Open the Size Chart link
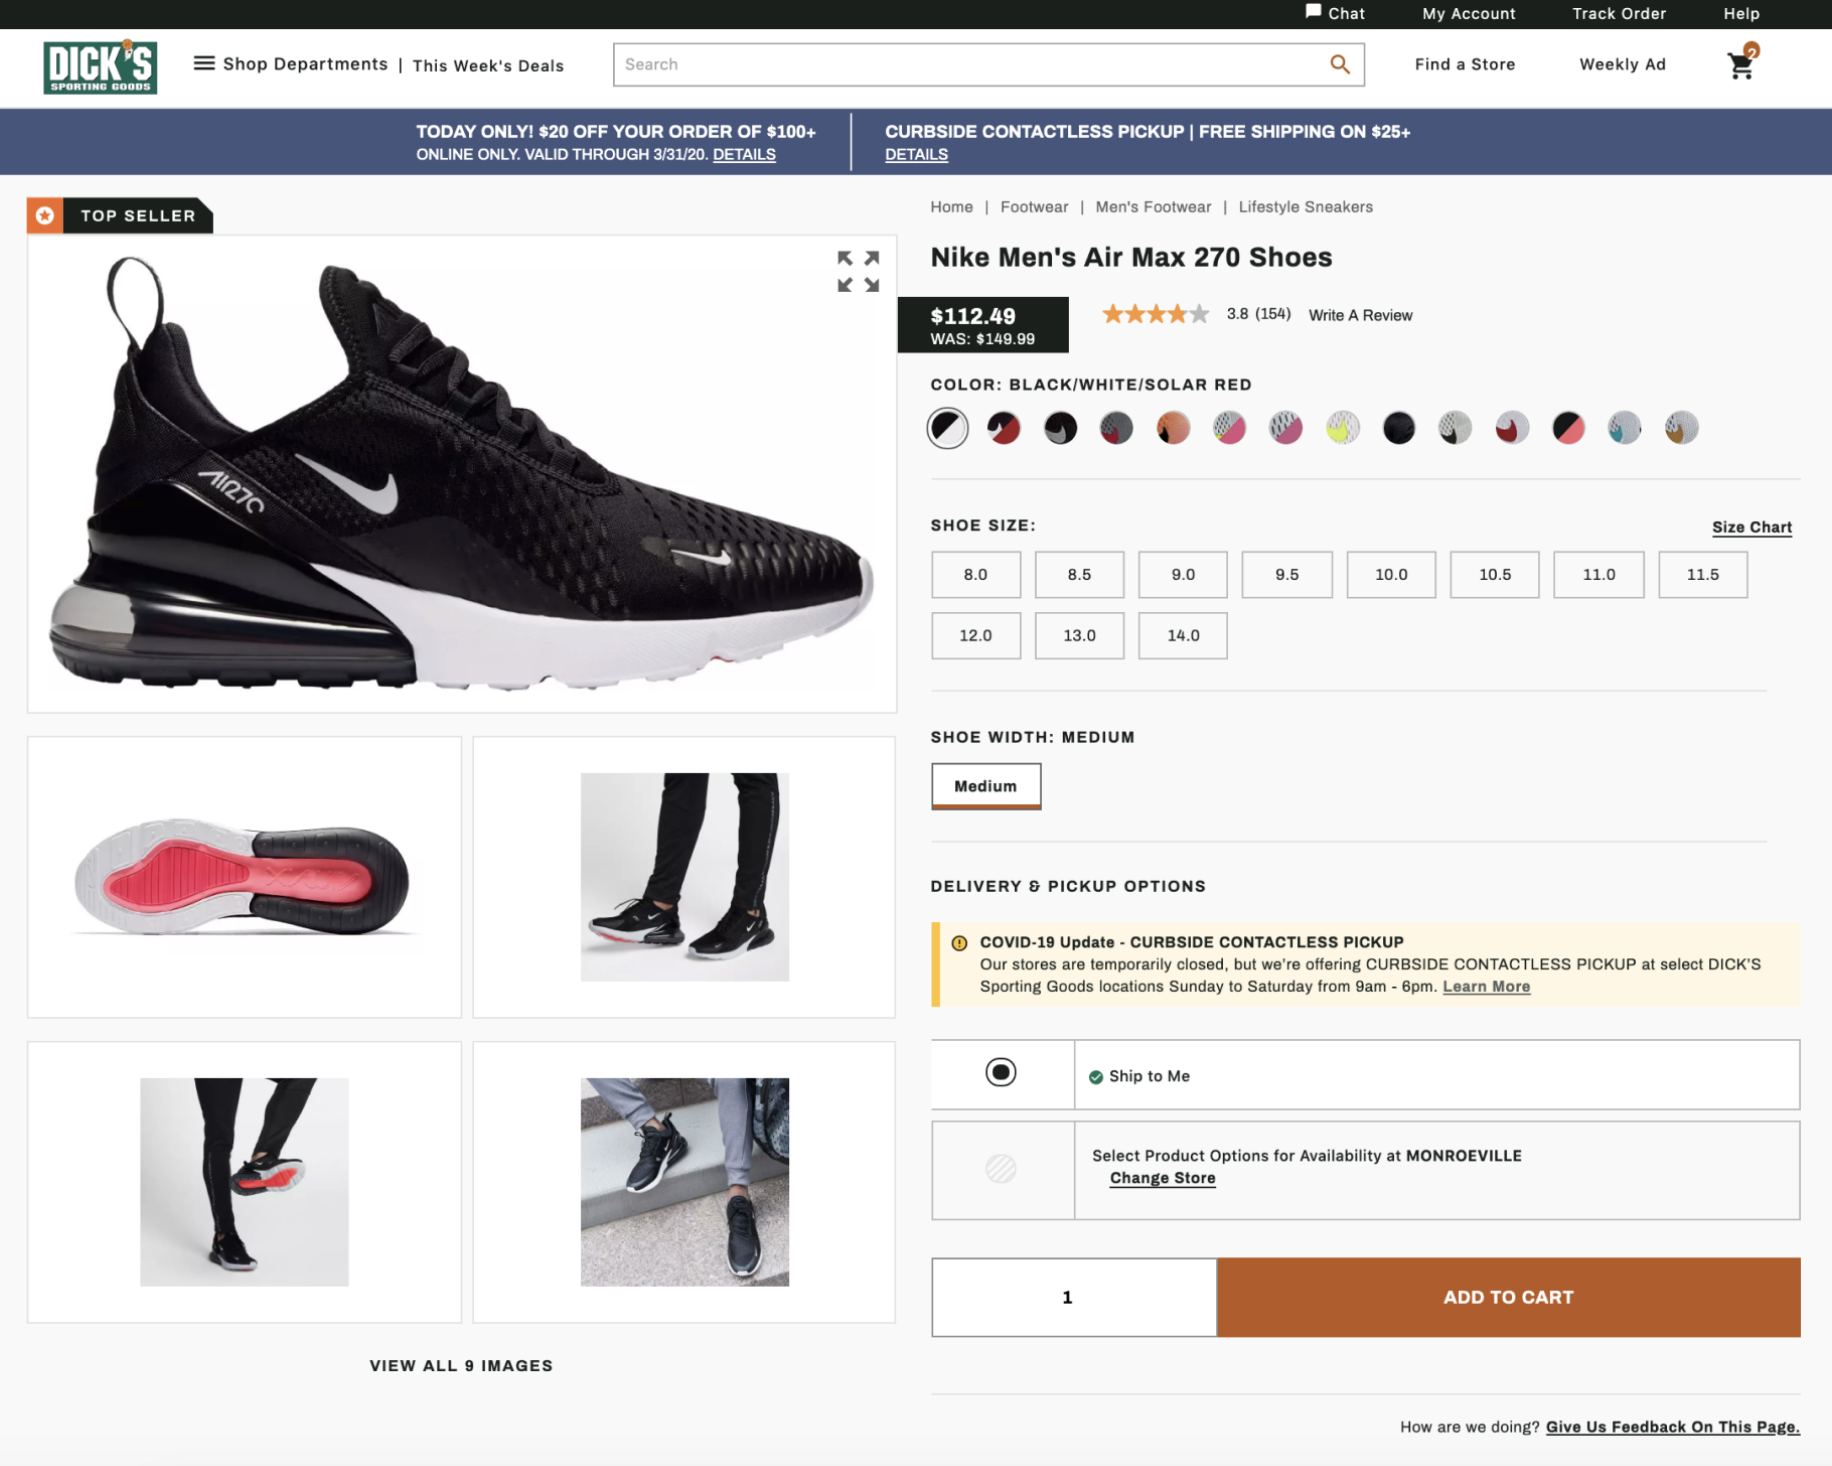Viewport: 1832px width, 1466px height. tap(1751, 527)
